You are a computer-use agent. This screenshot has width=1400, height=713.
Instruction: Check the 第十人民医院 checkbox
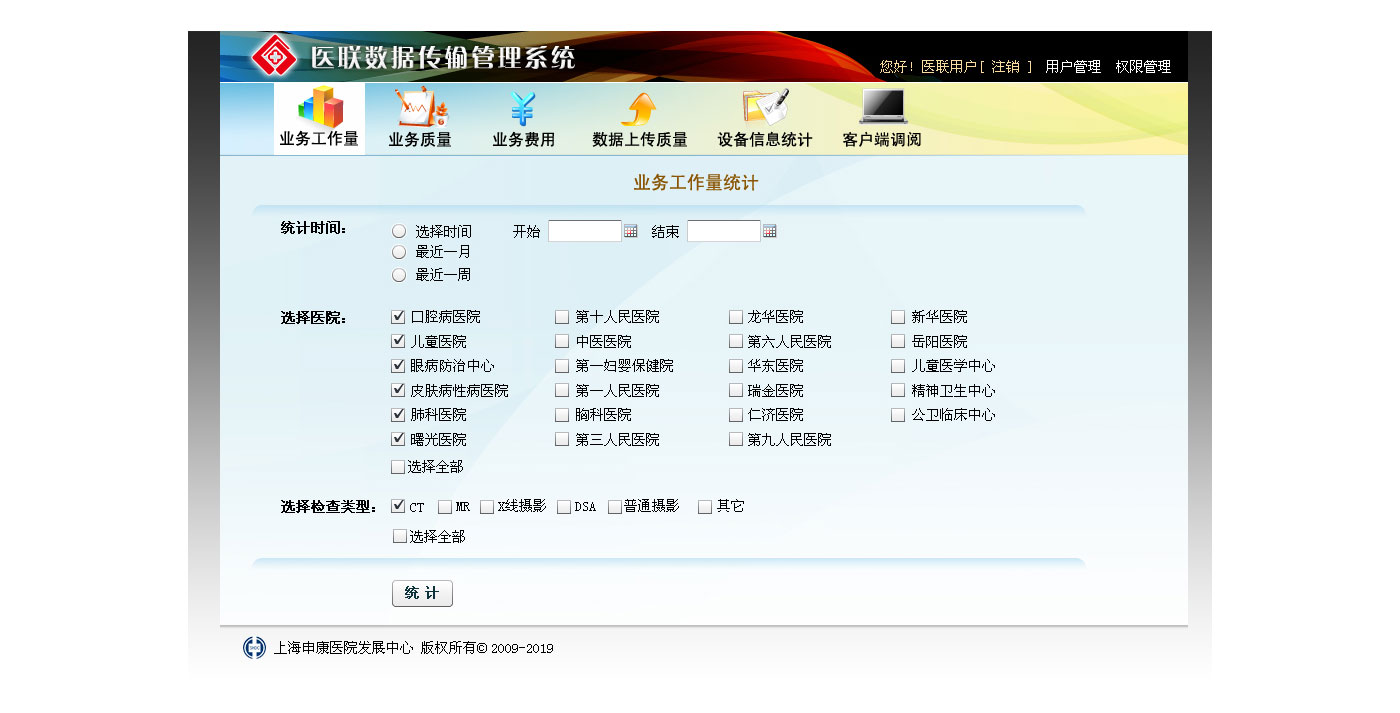[562, 317]
